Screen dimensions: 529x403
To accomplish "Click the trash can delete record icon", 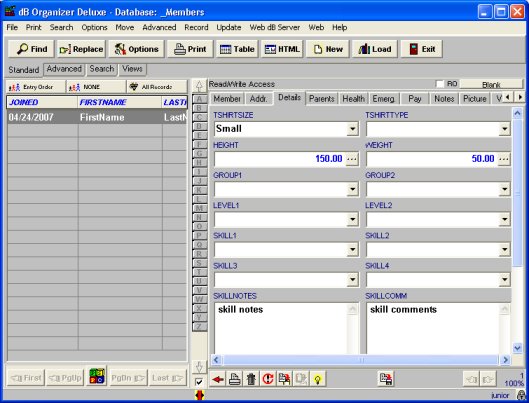I will pos(251,379).
